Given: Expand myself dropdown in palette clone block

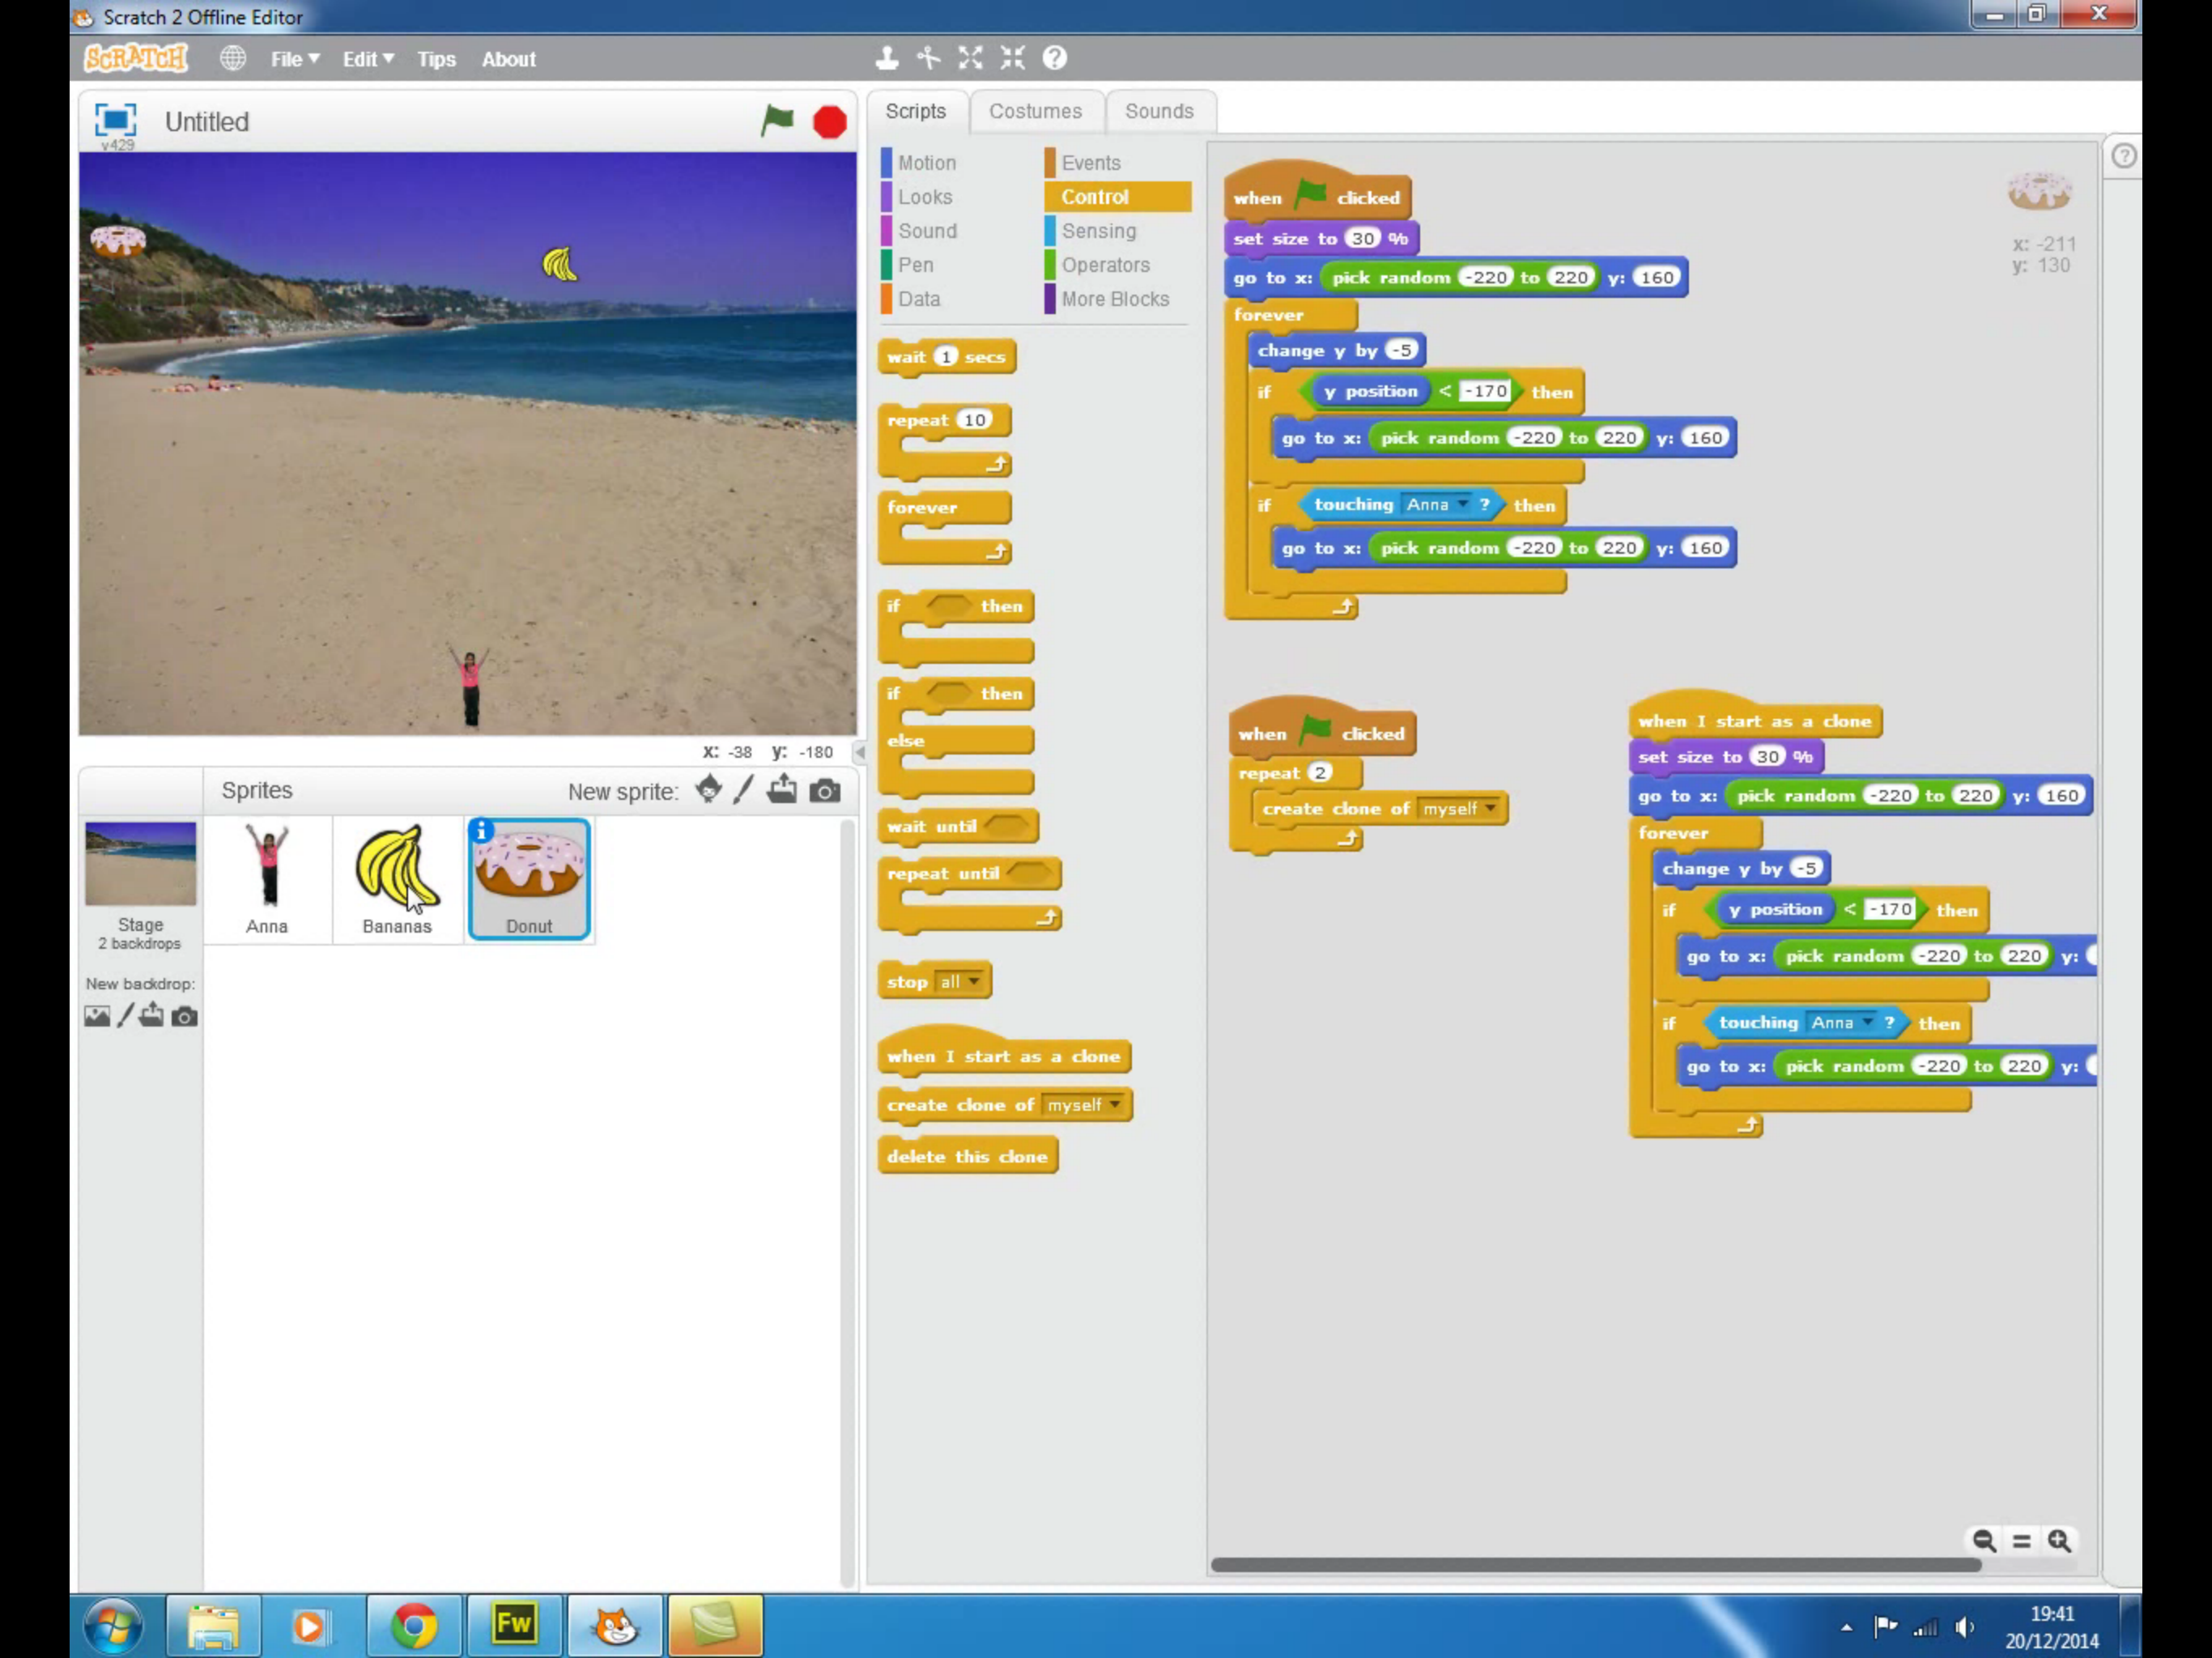Looking at the screenshot, I should point(1114,1105).
